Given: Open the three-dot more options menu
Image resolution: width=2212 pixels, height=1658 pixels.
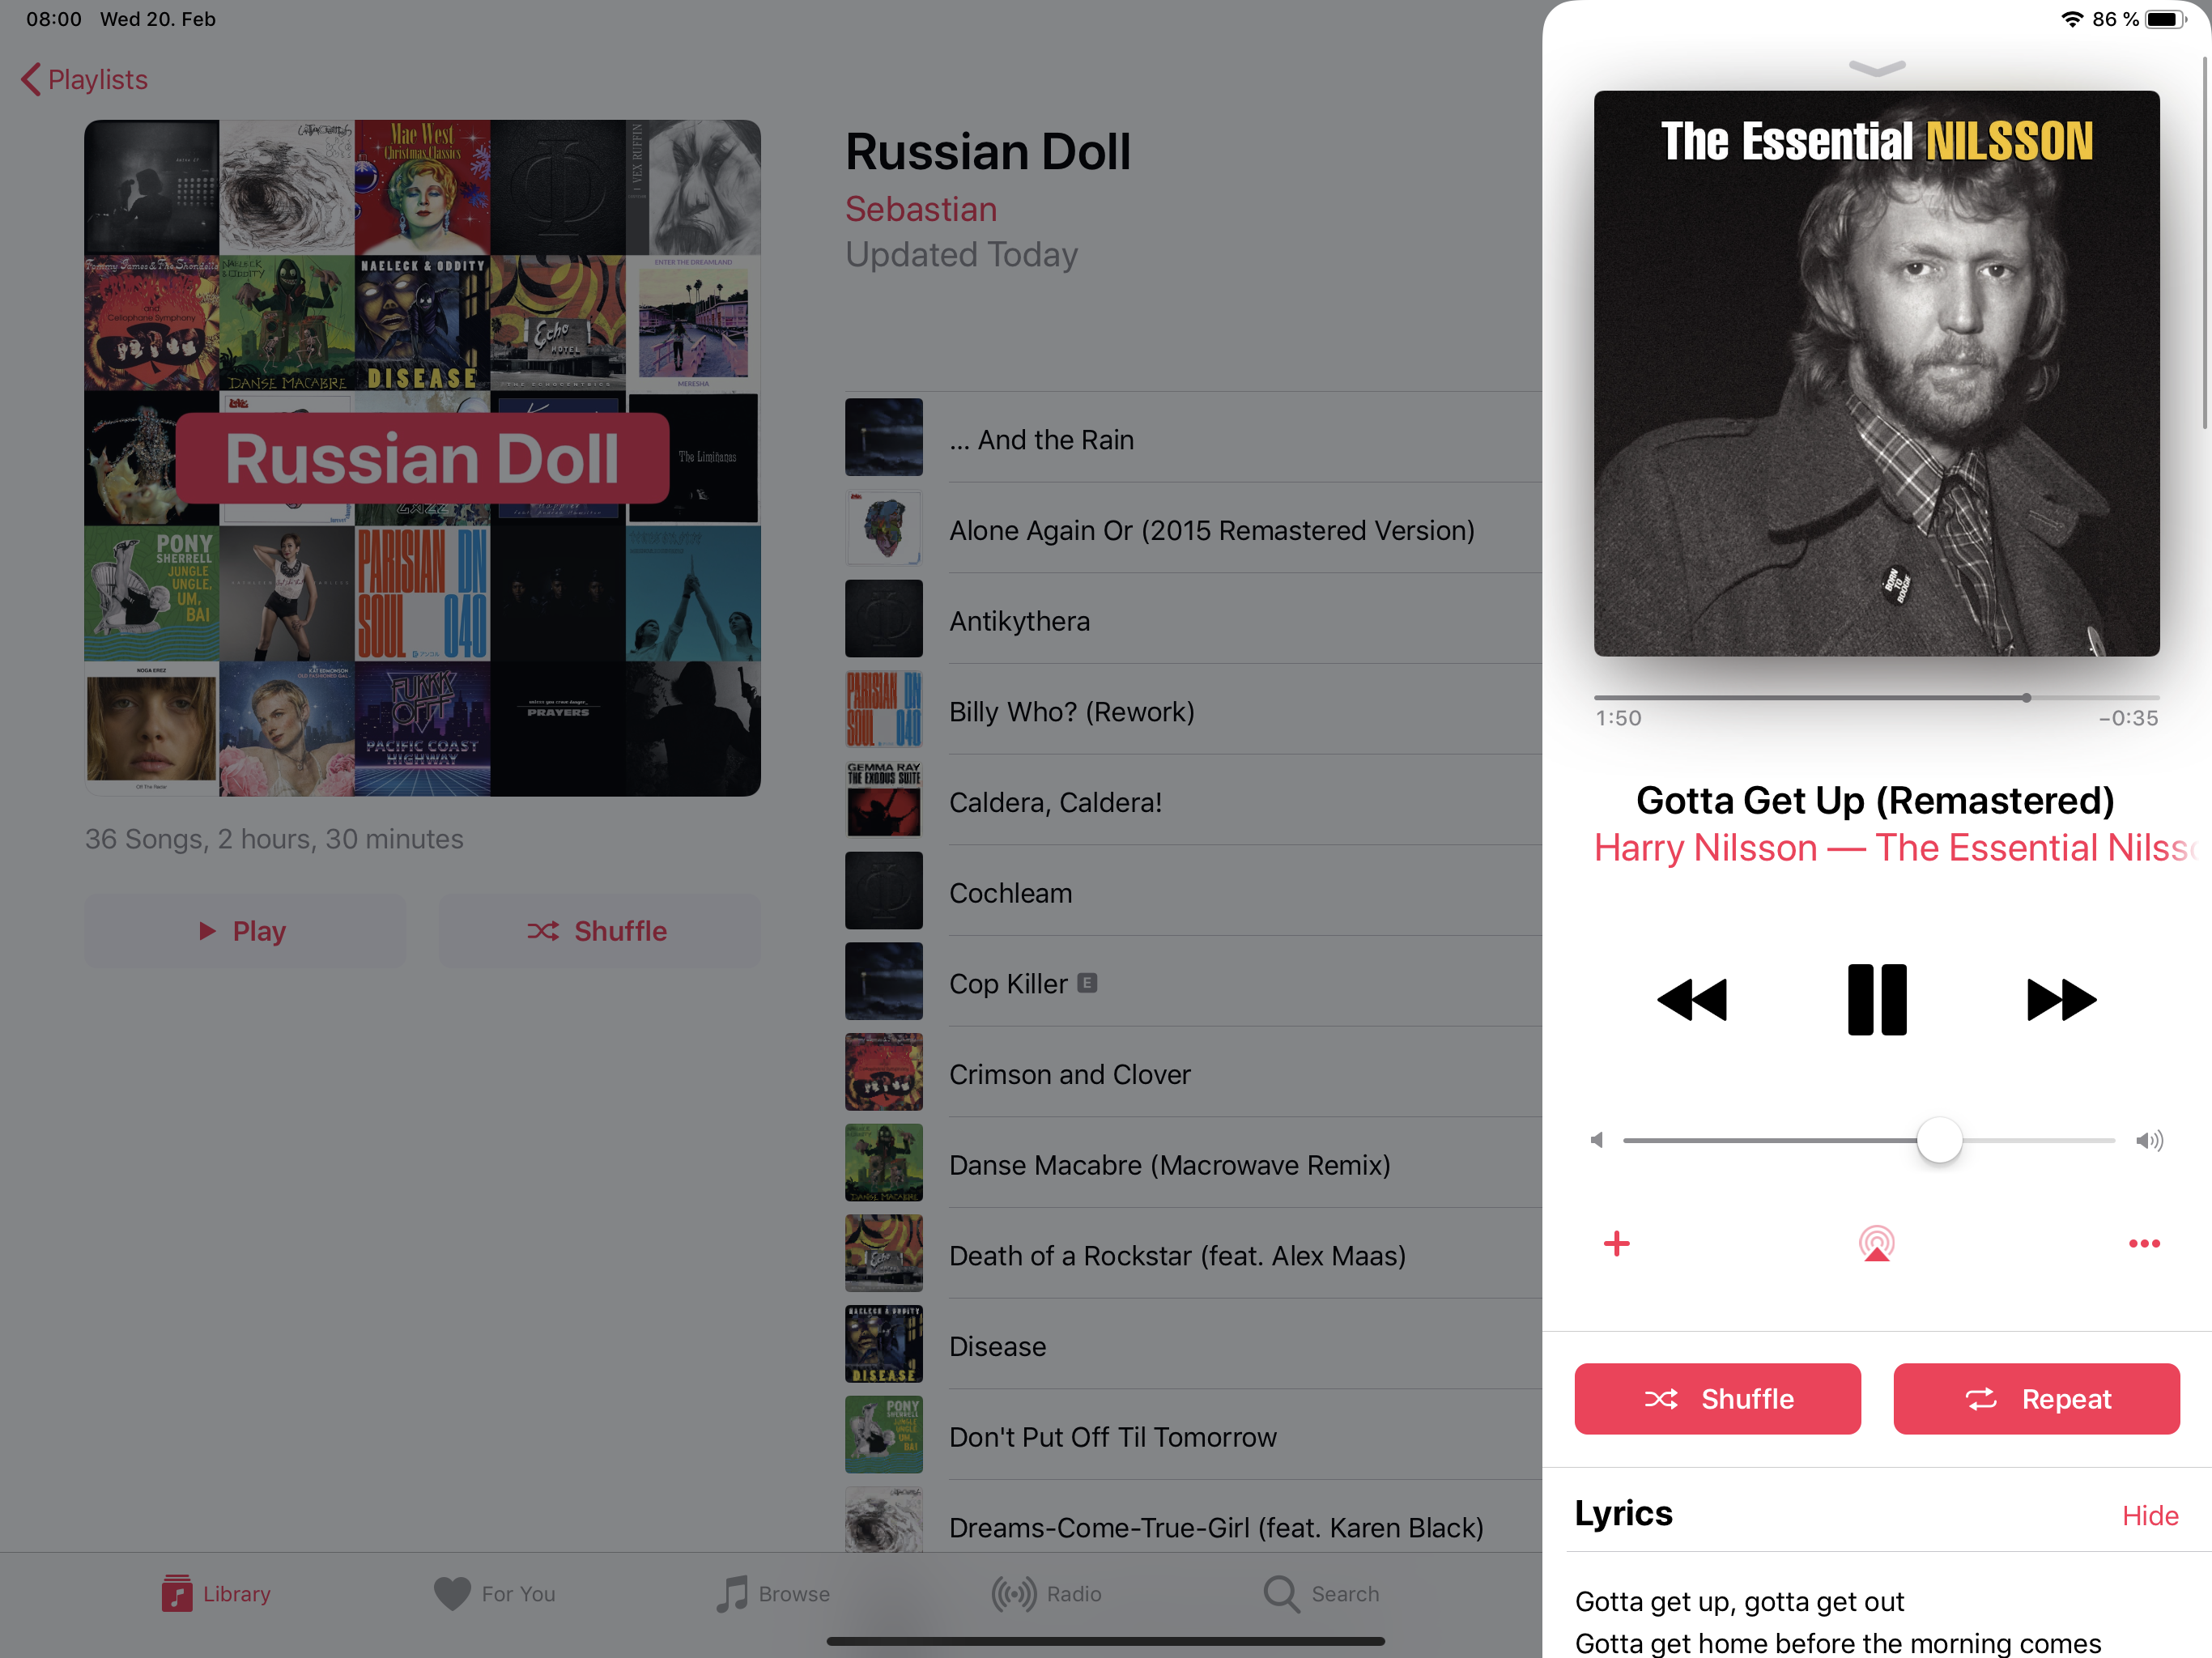Looking at the screenshot, I should tap(2143, 1243).
